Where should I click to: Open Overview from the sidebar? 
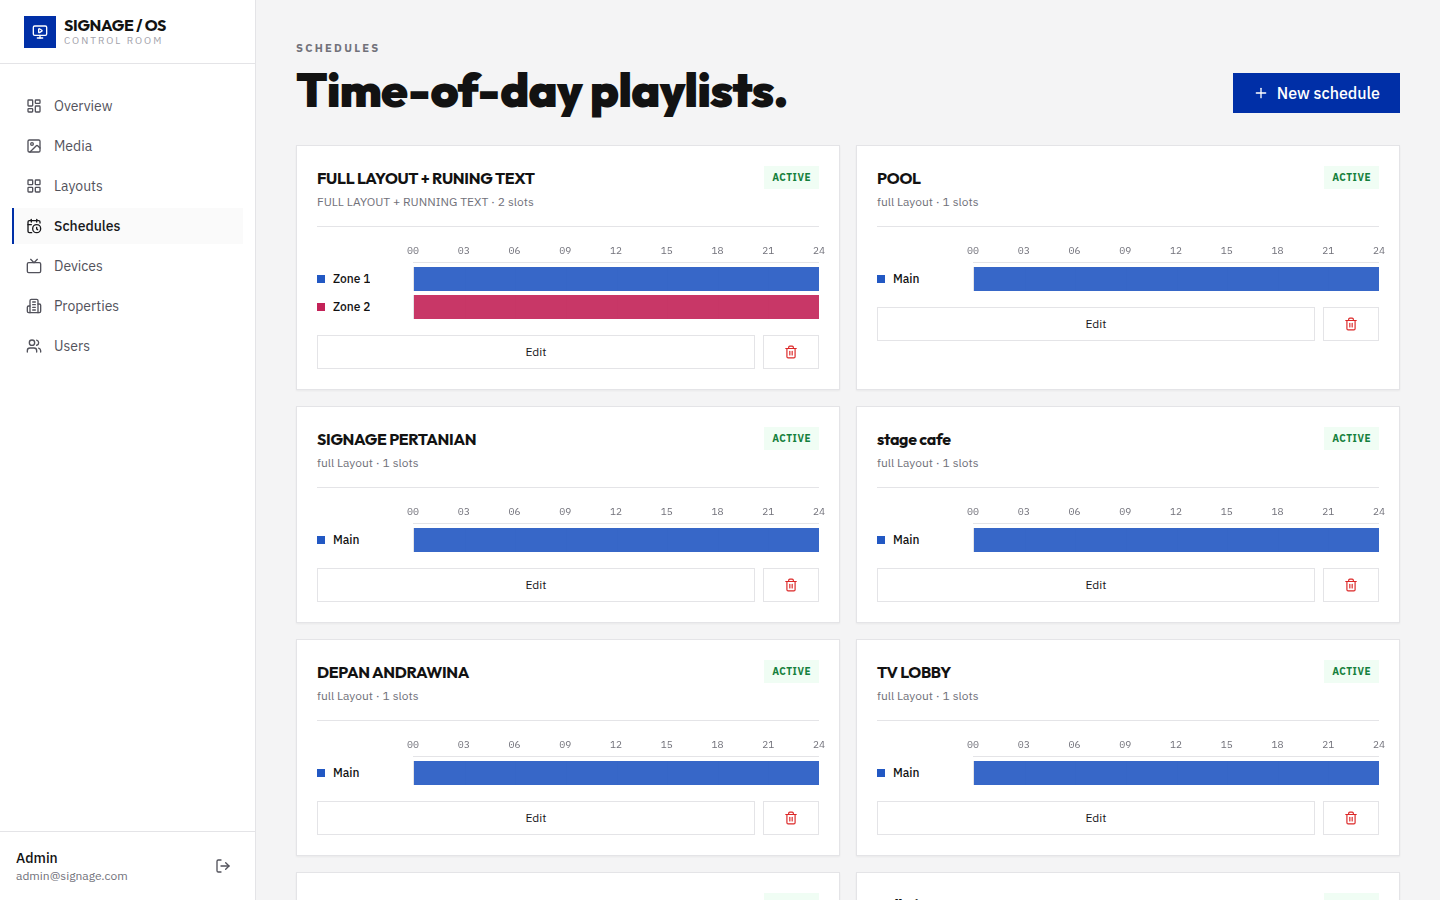(127, 106)
